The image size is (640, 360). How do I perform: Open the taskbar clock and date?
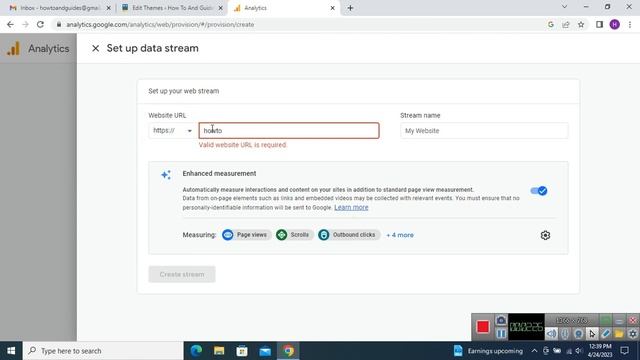tap(600, 351)
